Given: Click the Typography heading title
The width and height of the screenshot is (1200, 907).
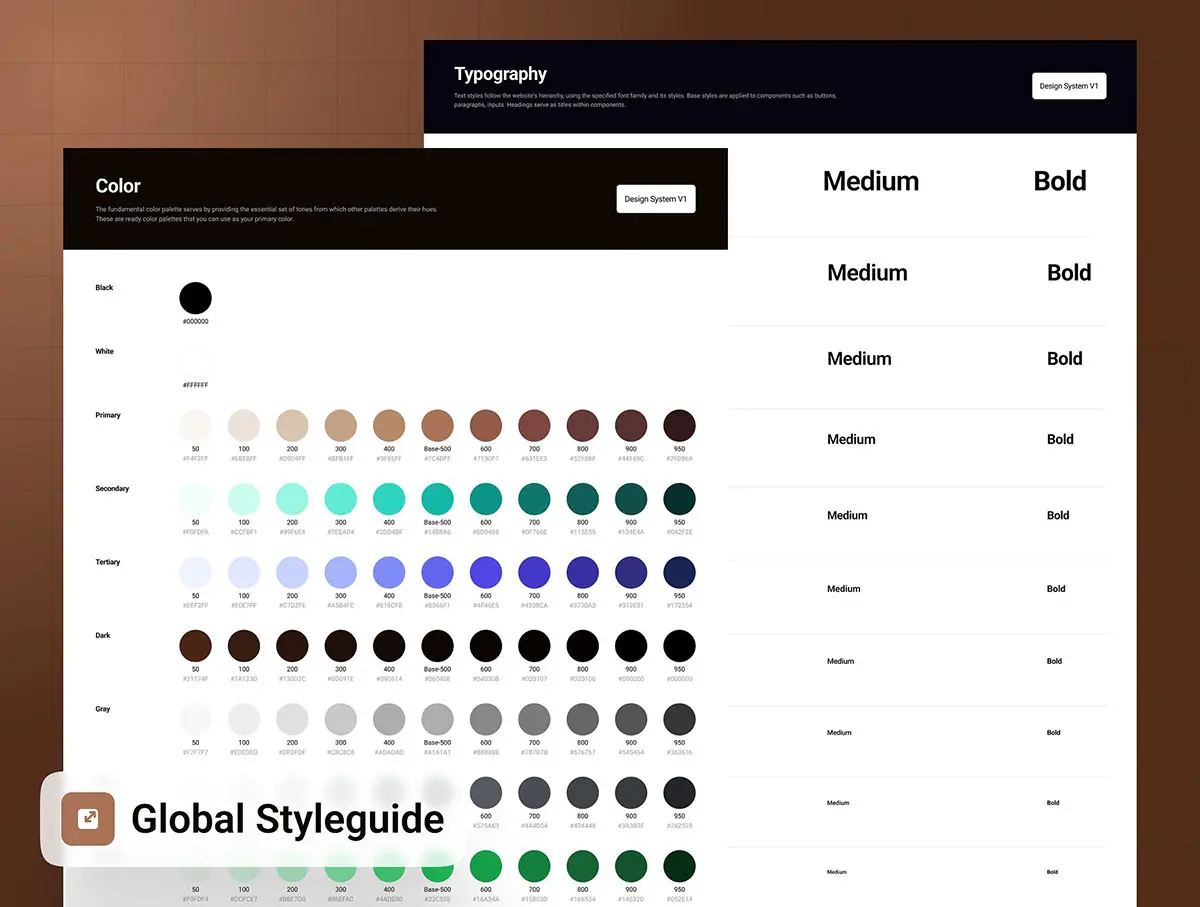Looking at the screenshot, I should click(500, 74).
